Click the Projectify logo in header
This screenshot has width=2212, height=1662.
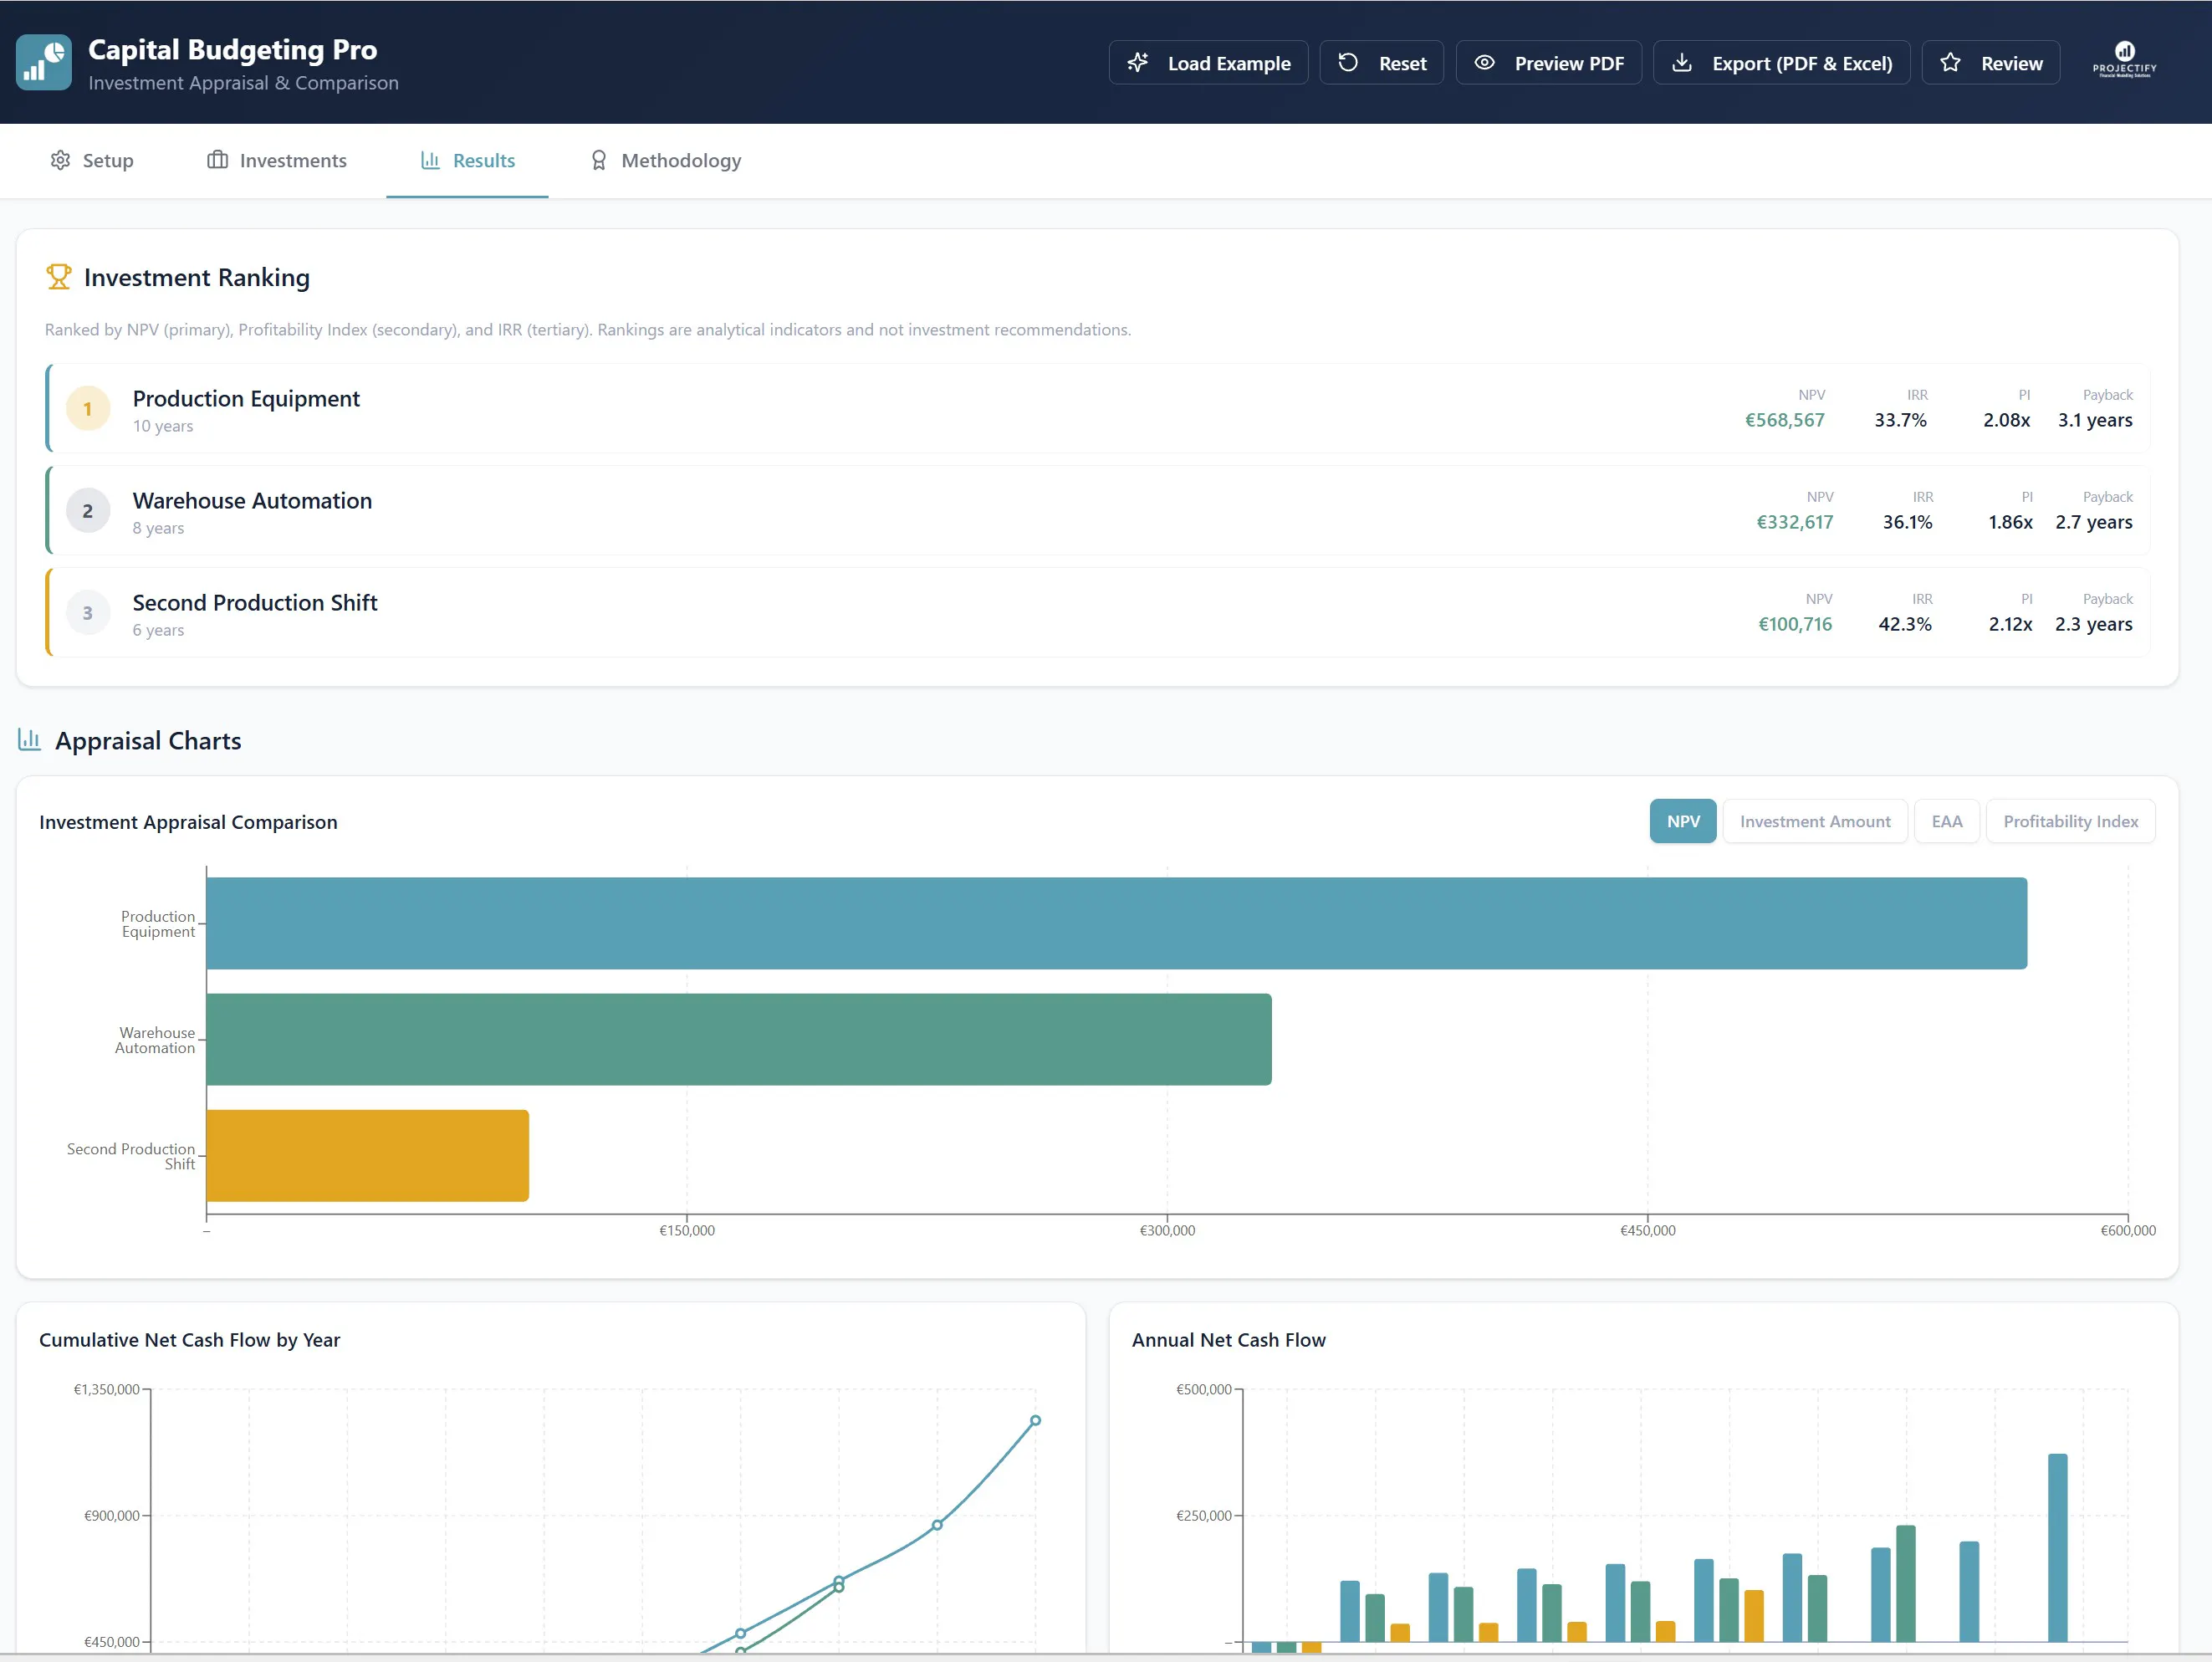point(2124,60)
